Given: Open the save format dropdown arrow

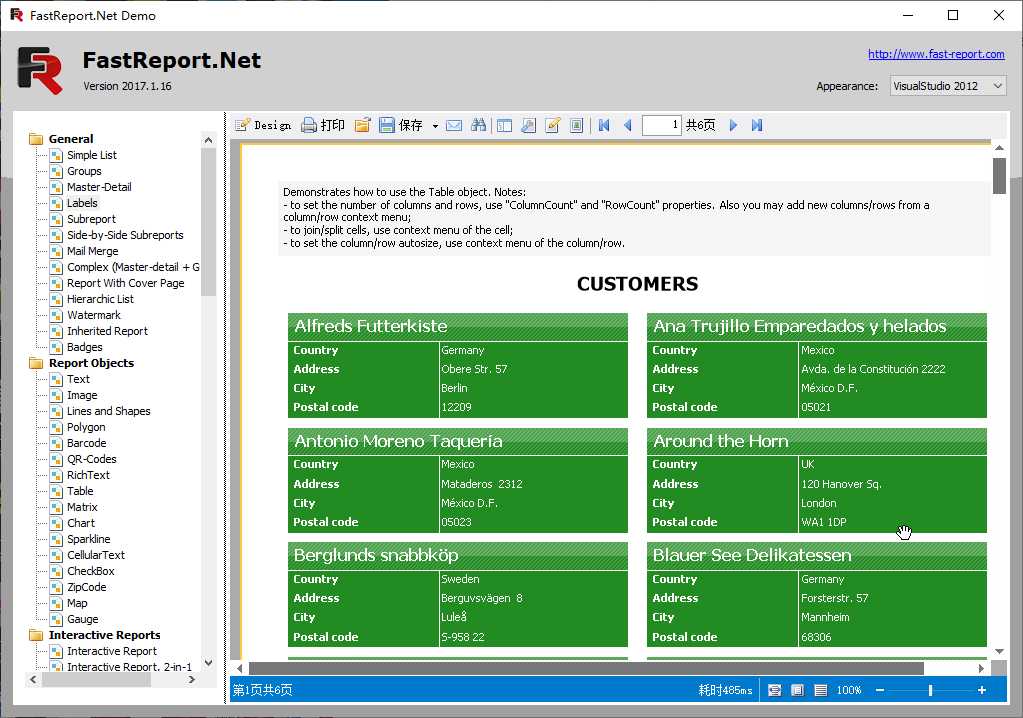Looking at the screenshot, I should click(x=435, y=126).
